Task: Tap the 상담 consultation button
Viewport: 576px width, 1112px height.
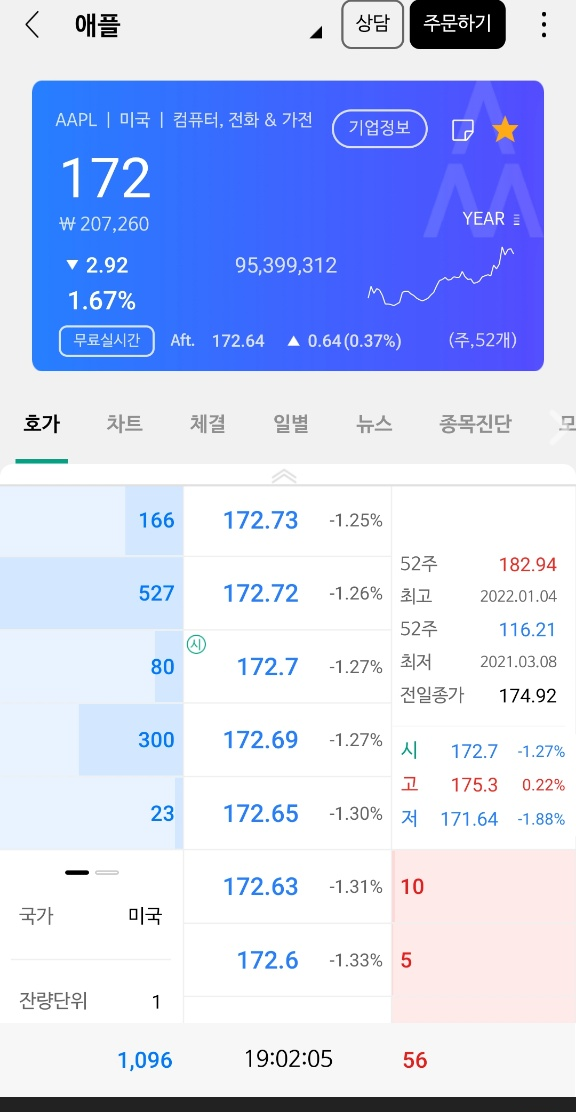Action: (x=372, y=24)
